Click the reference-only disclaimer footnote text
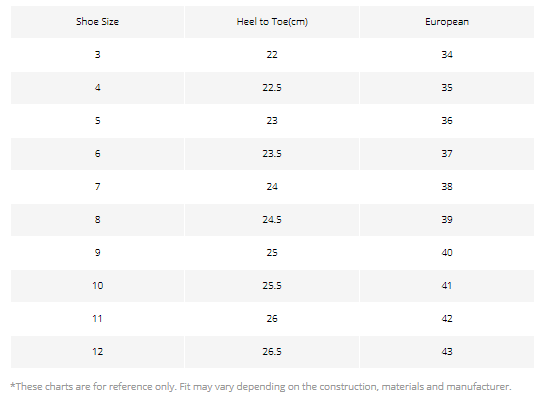 click(261, 387)
